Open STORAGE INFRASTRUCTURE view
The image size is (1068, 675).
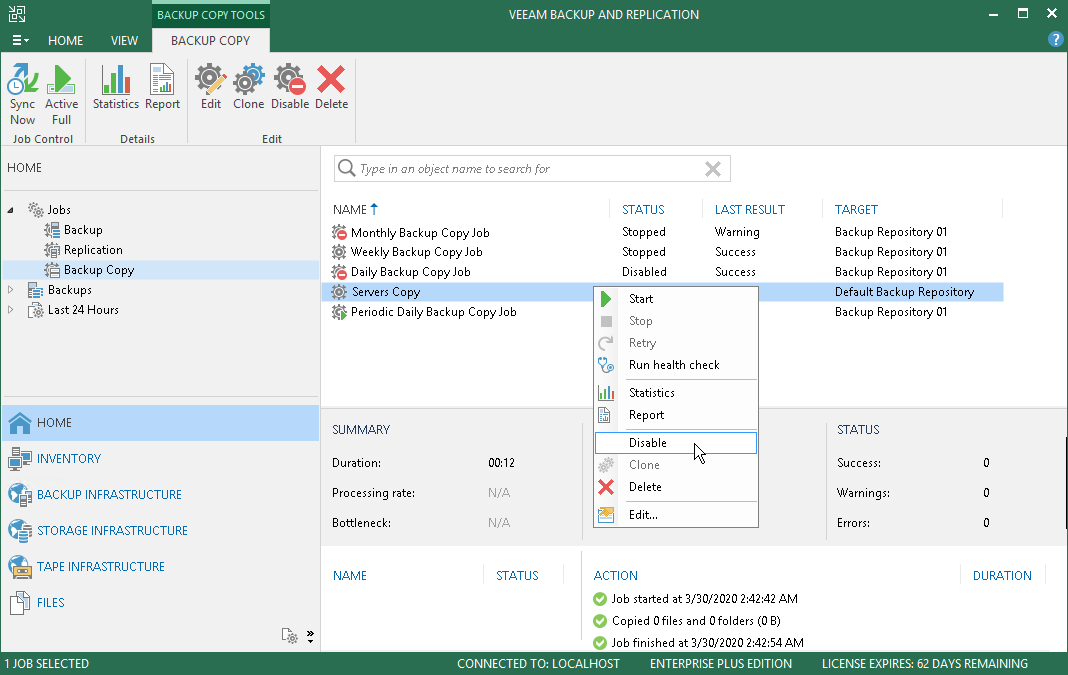pos(161,531)
